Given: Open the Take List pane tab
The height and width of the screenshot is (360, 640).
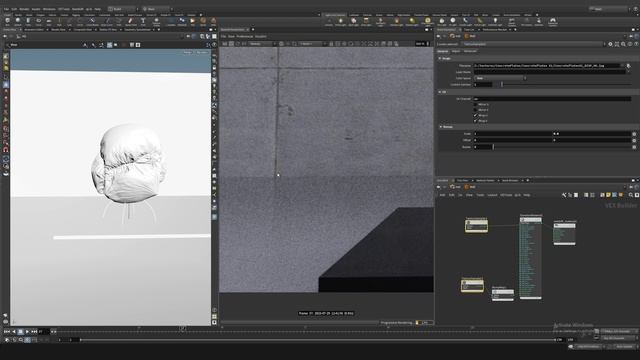Looking at the screenshot, I should (x=469, y=30).
